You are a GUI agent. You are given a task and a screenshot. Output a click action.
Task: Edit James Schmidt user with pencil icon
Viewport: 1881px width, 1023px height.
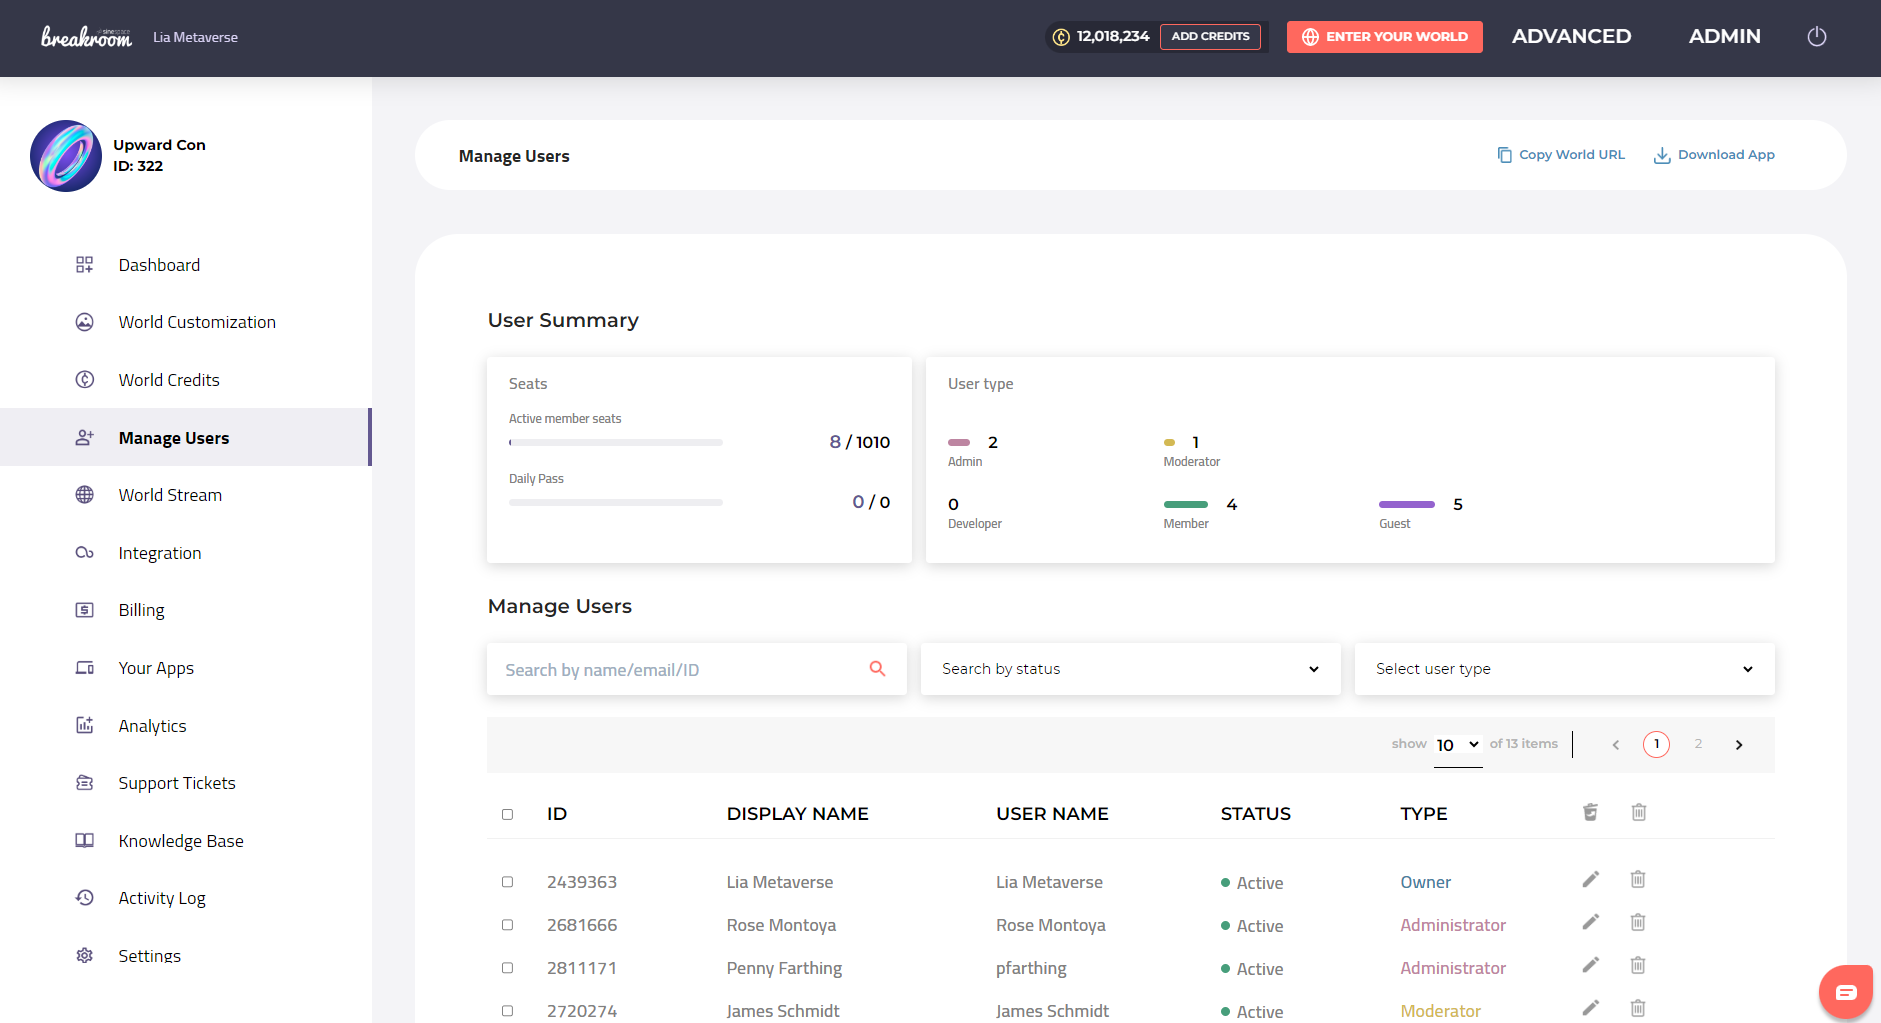pos(1590,1008)
